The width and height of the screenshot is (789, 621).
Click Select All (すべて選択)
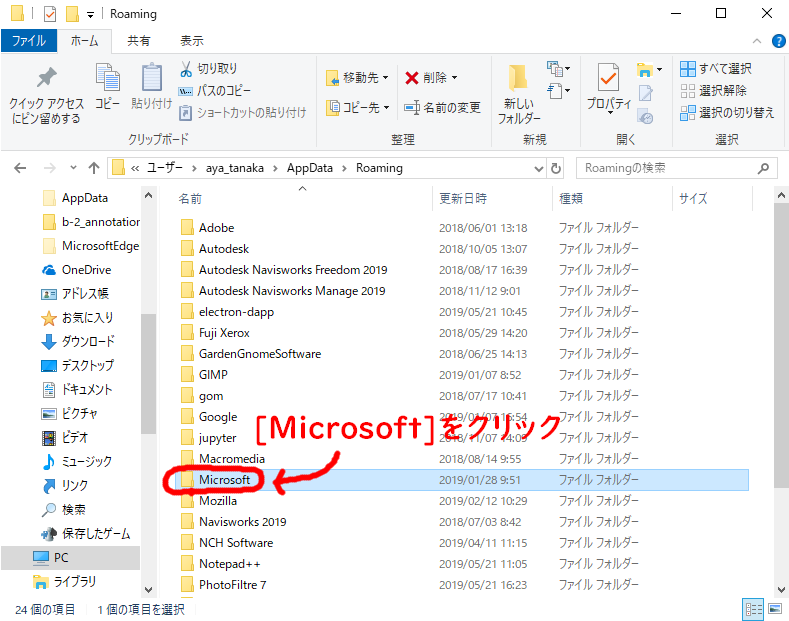coord(716,68)
